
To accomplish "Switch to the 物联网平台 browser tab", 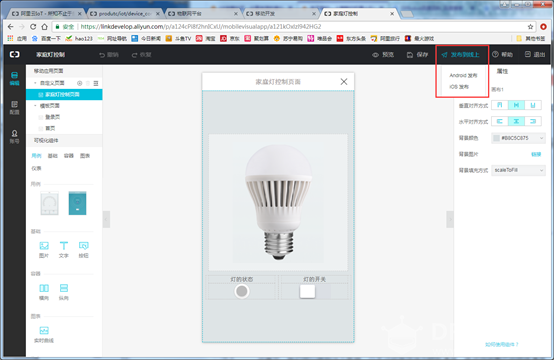I will tap(203, 13).
